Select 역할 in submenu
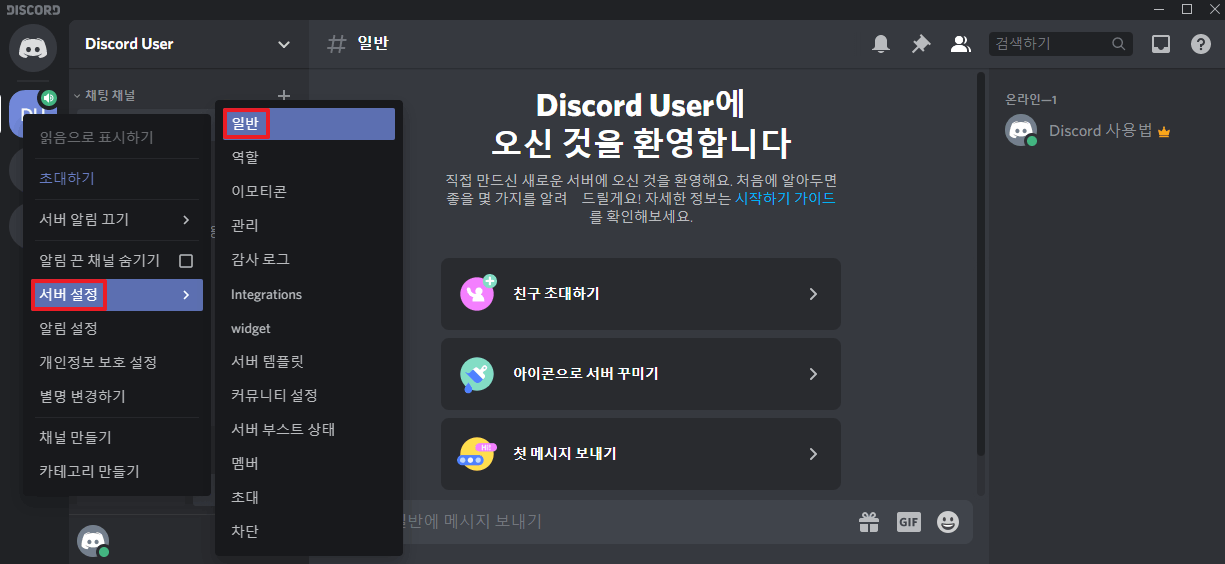Image resolution: width=1225 pixels, height=564 pixels. point(309,157)
